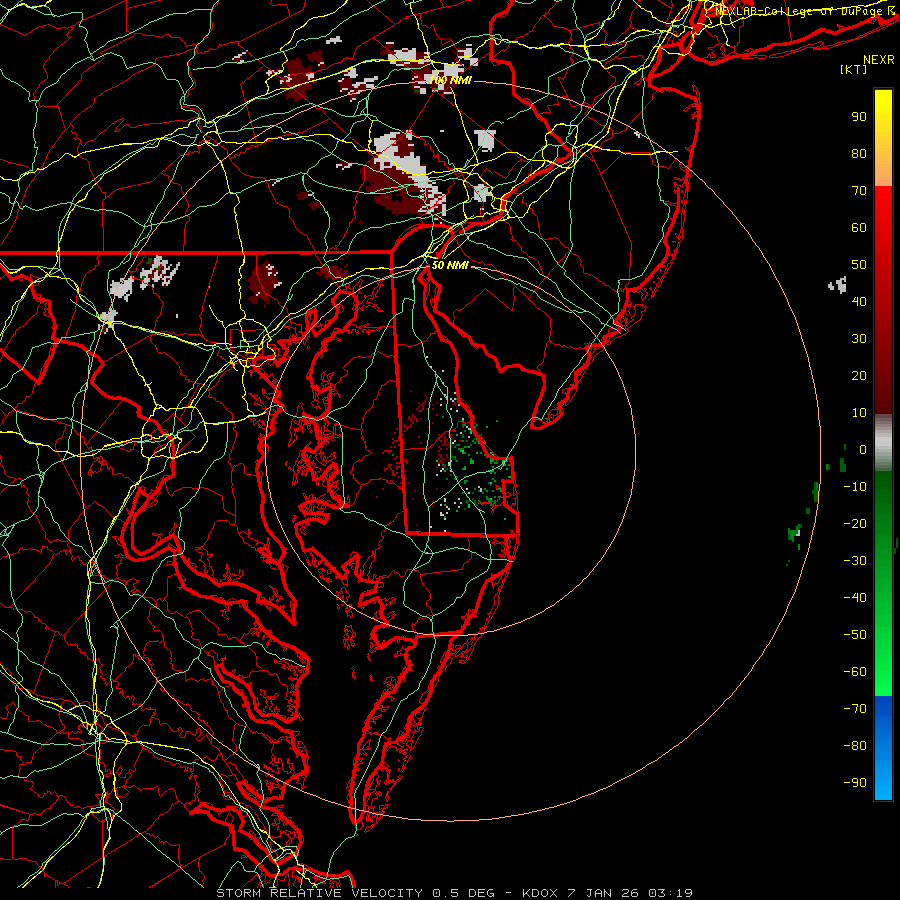Select the yellow top segment of the color bar

pos(883,138)
